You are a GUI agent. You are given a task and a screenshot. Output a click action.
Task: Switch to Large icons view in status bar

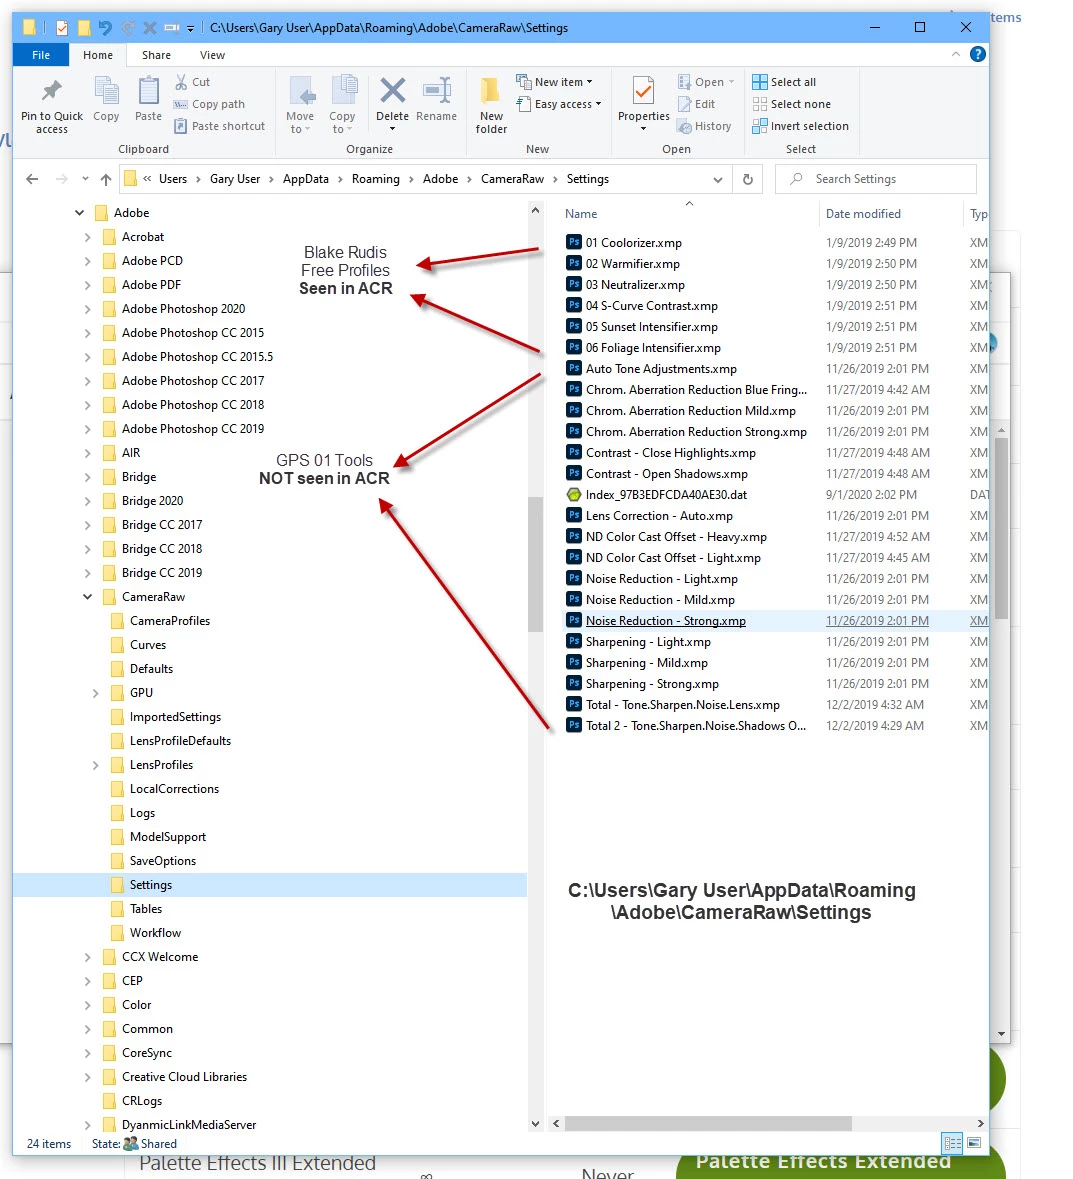click(974, 1144)
